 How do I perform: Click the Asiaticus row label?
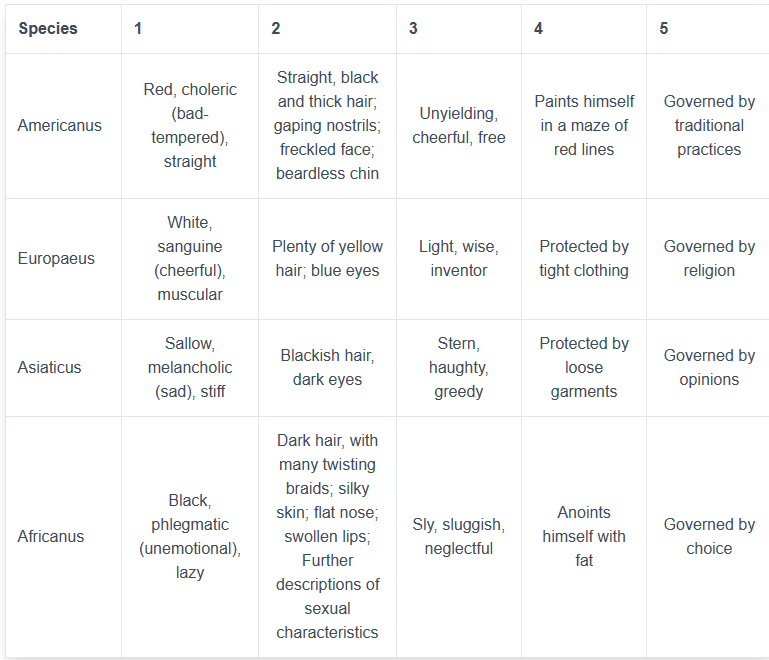pyautogui.click(x=50, y=367)
